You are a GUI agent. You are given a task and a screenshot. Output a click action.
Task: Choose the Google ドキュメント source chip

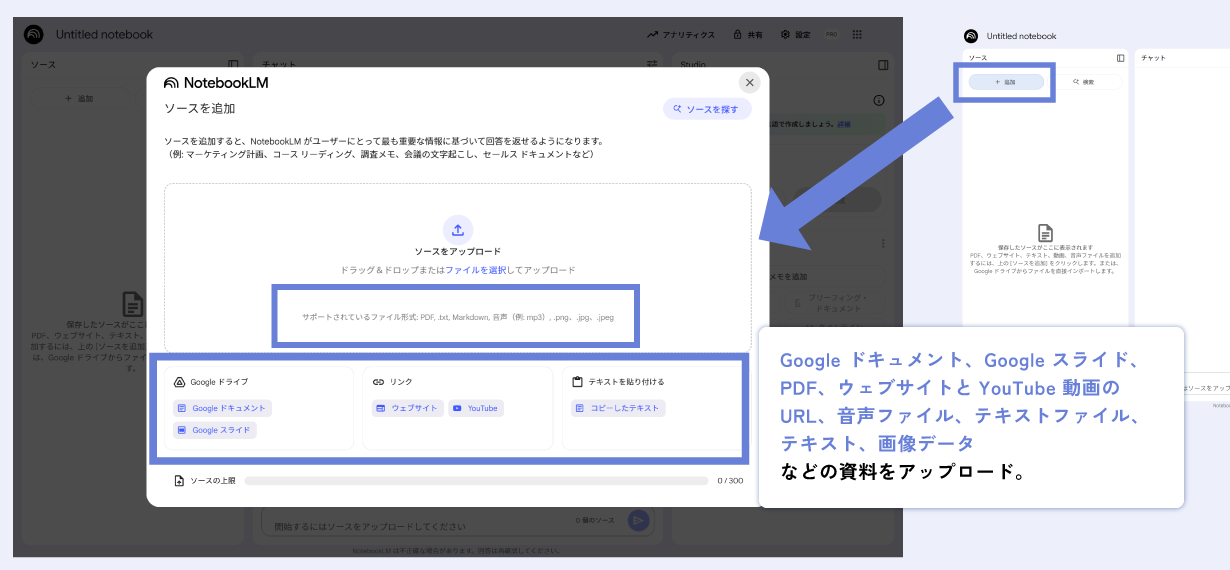coord(222,408)
